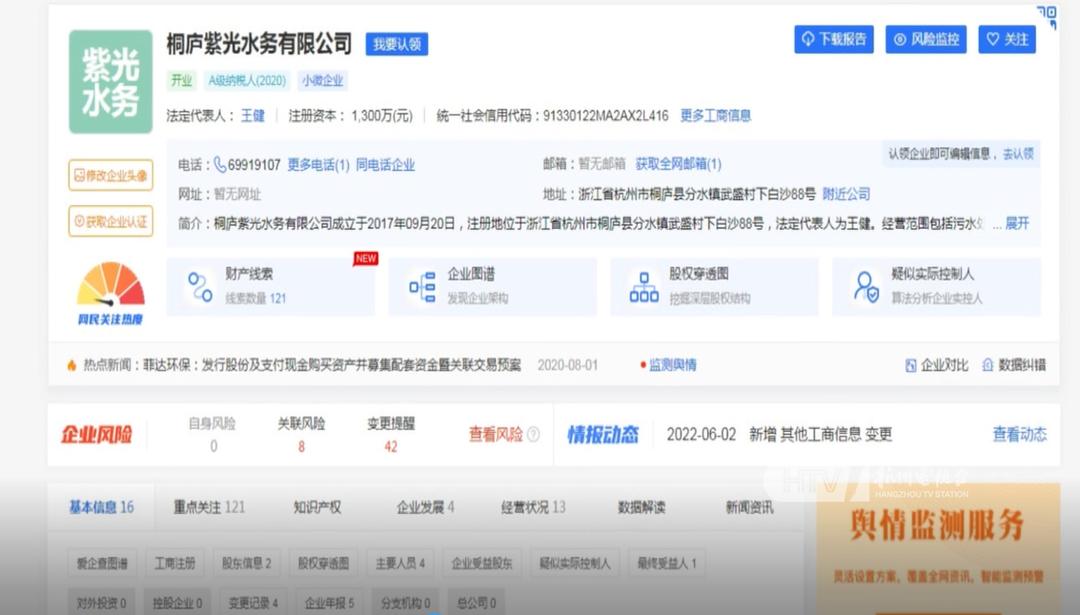Click the flame icon beside 热点新闻
The height and width of the screenshot is (615, 1080).
[72, 365]
